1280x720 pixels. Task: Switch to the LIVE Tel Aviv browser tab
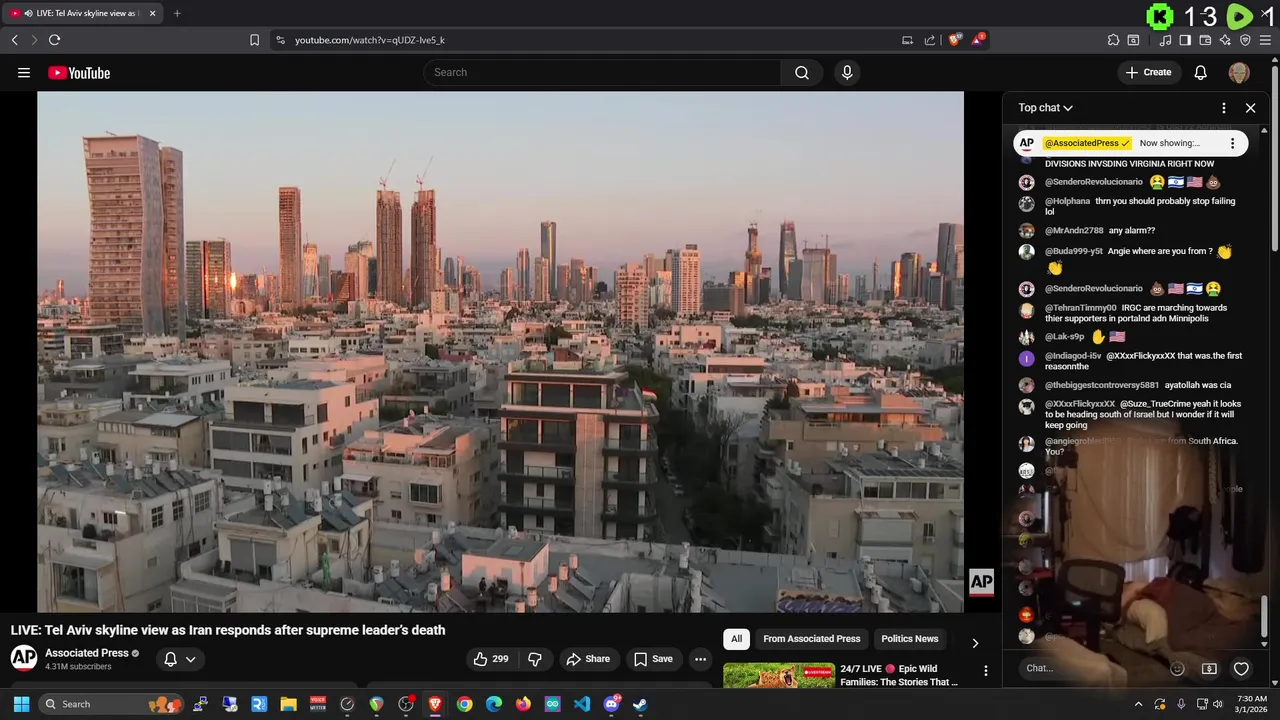(x=84, y=13)
